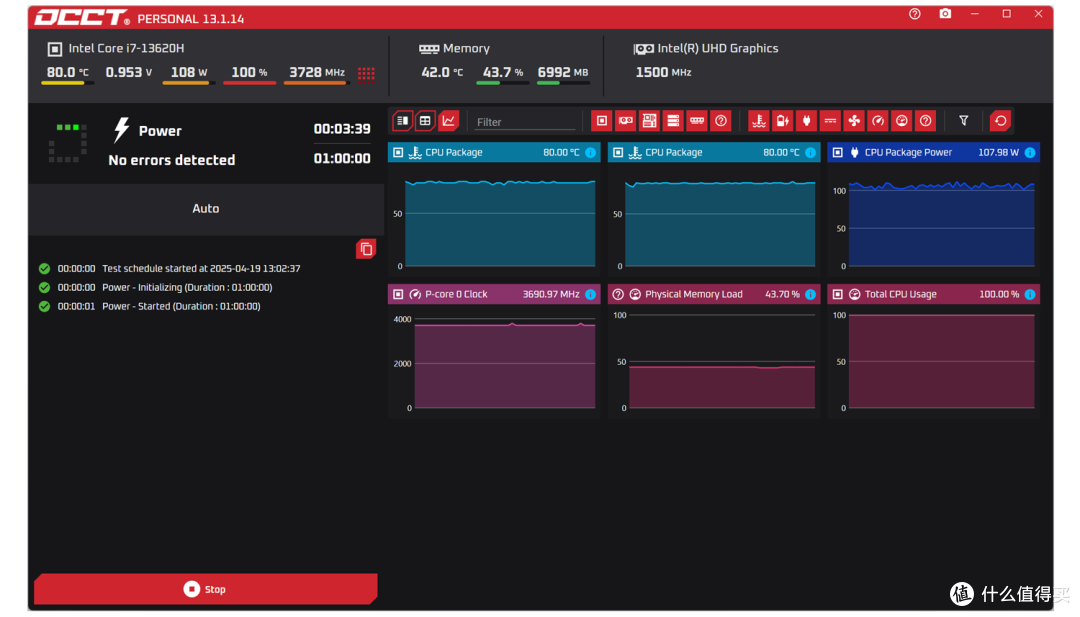Toggle the temperature sensor filter icon
The height and width of the screenshot is (617, 1080).
point(759,121)
